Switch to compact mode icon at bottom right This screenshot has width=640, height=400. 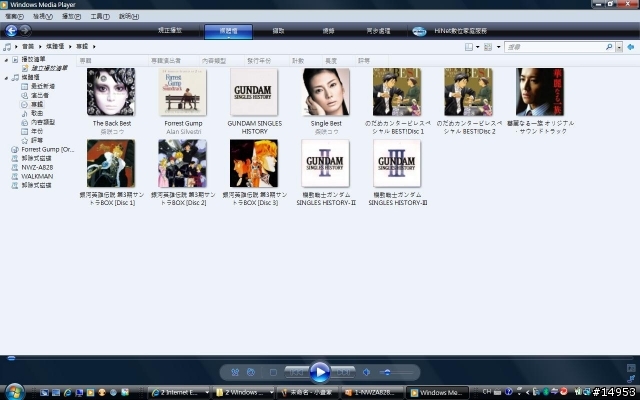click(x=631, y=379)
